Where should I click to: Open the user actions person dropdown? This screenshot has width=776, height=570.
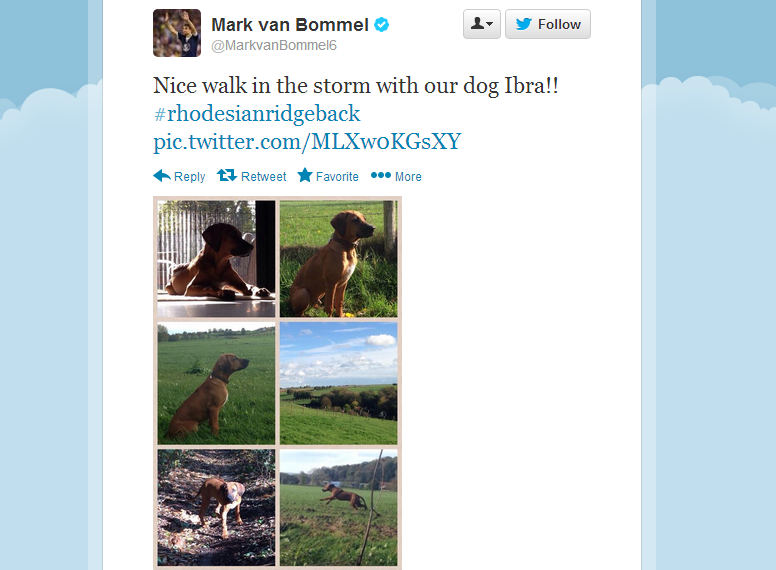pyautogui.click(x=481, y=24)
